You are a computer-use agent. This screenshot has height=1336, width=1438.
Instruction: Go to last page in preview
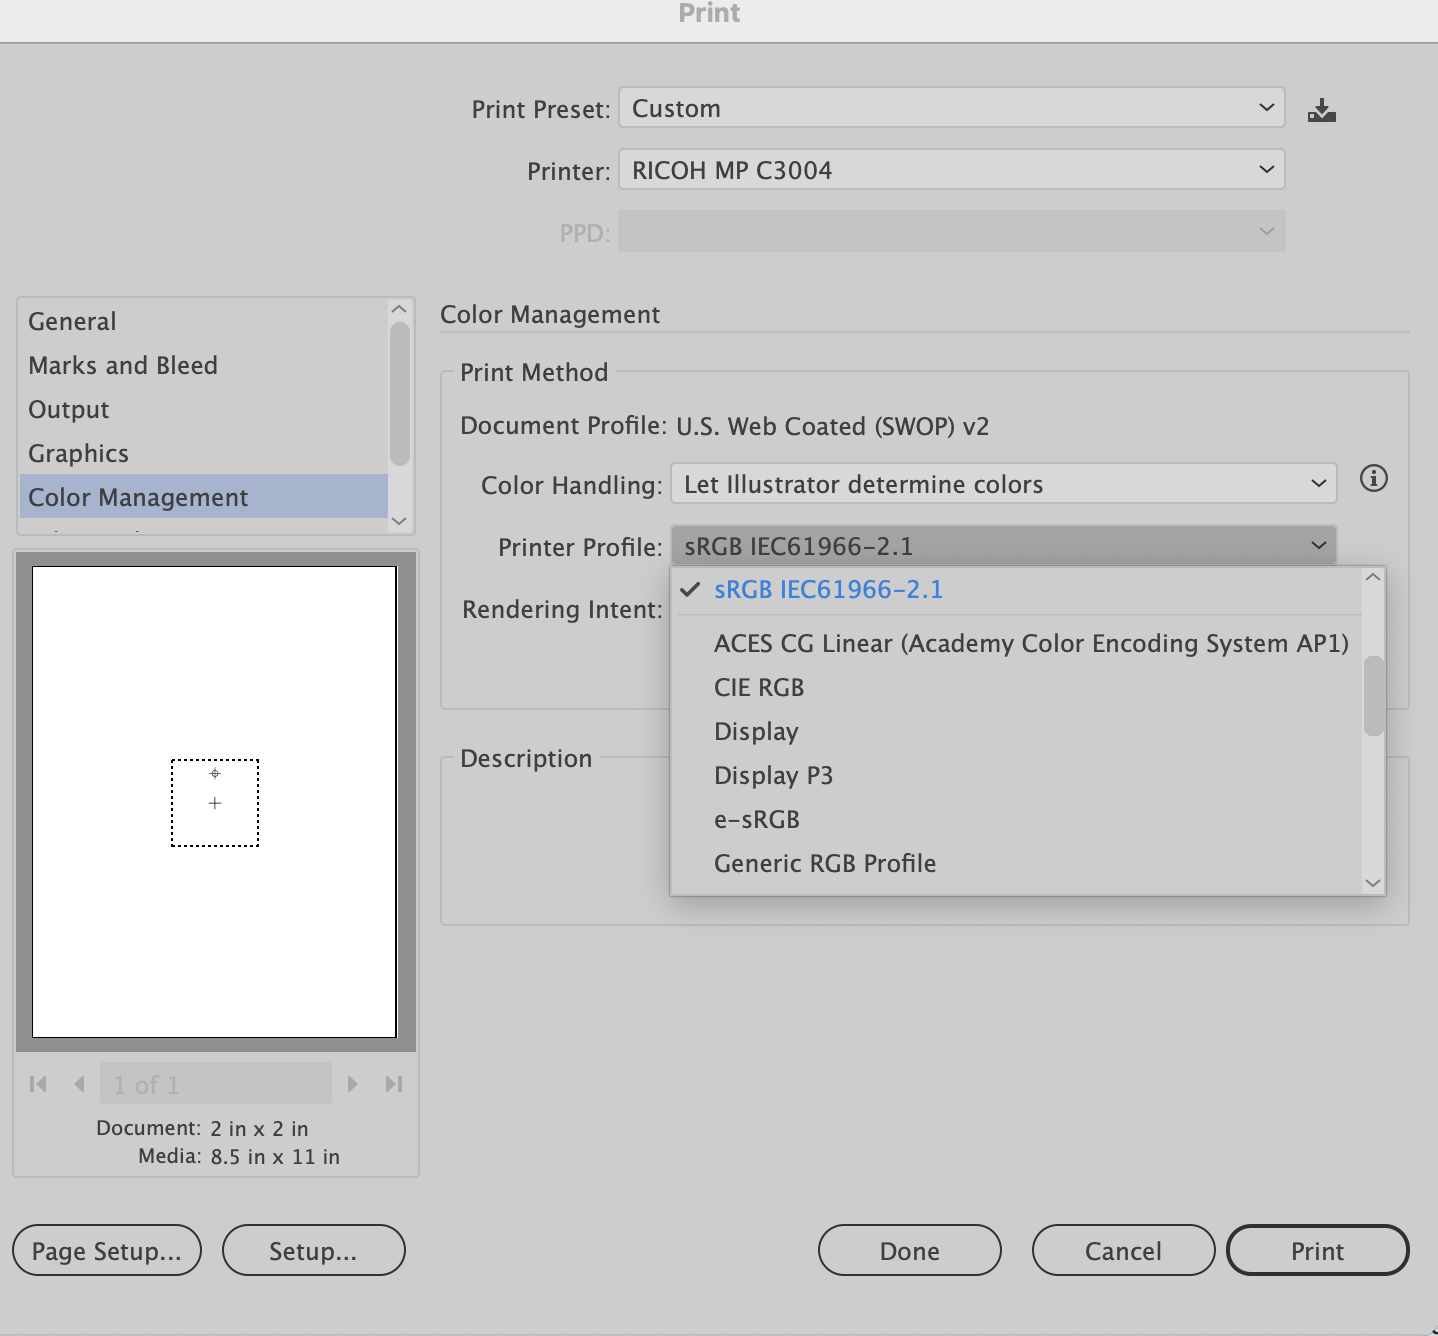(394, 1084)
